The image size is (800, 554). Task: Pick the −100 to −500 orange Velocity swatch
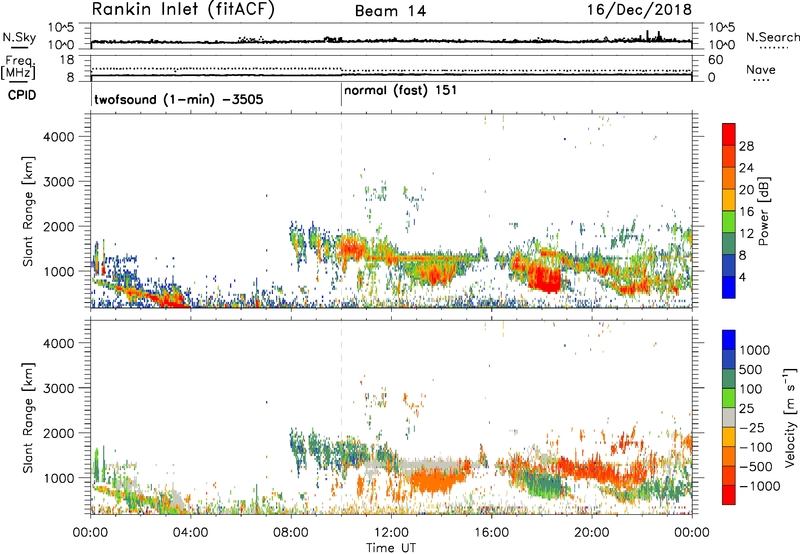pos(729,457)
